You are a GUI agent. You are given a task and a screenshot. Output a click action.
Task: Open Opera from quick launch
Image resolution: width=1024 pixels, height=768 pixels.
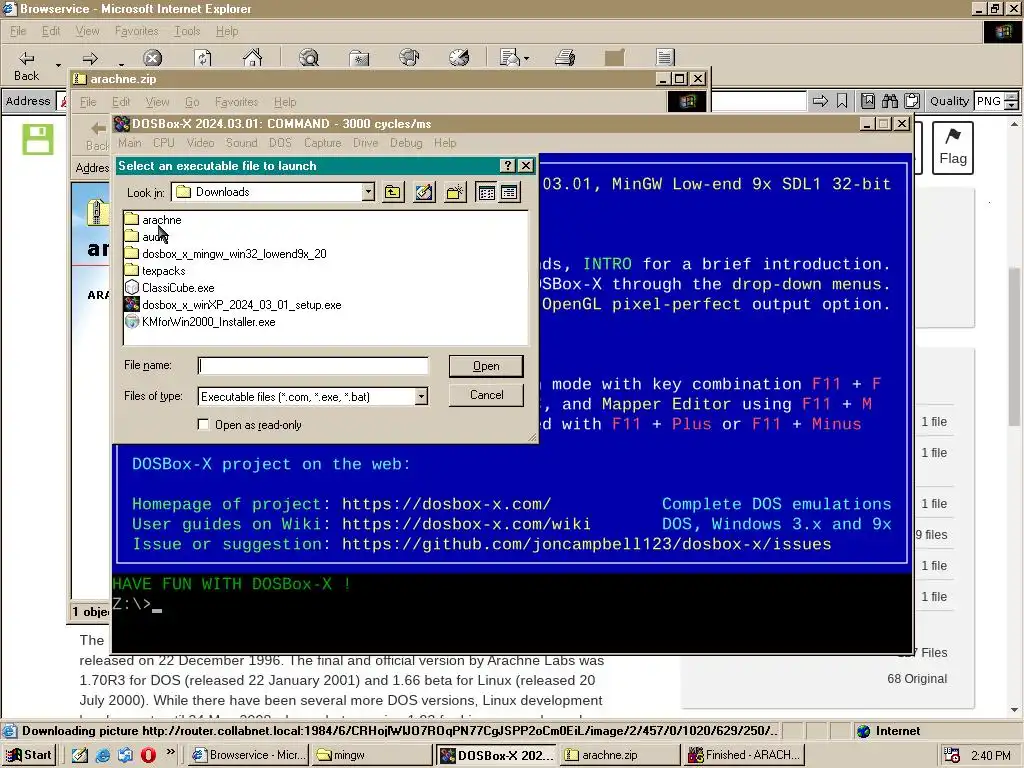148,755
